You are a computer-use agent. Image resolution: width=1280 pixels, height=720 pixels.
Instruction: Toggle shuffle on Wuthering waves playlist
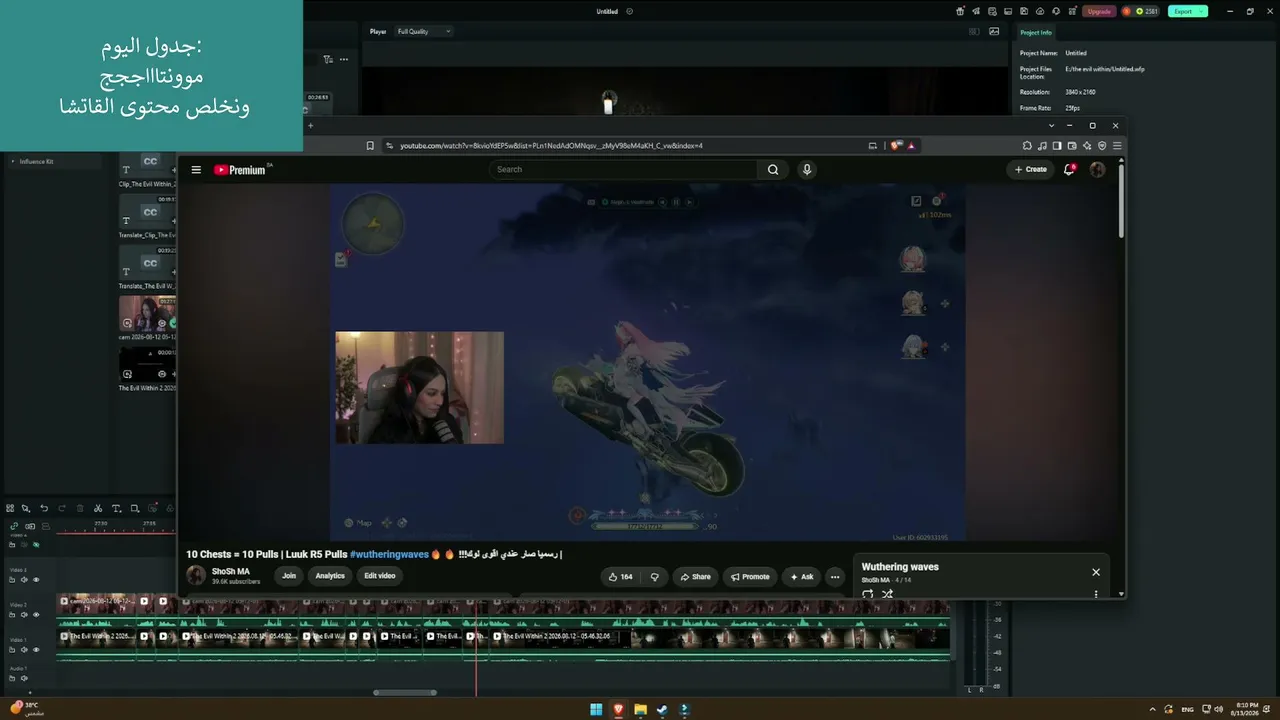click(887, 594)
